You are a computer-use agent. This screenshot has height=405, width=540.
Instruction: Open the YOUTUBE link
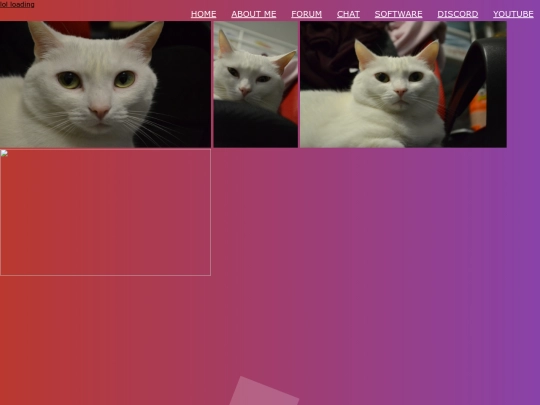tap(513, 14)
